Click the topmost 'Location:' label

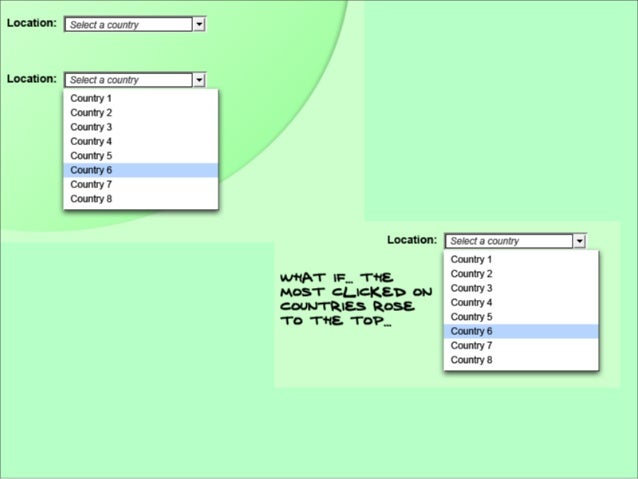click(32, 23)
